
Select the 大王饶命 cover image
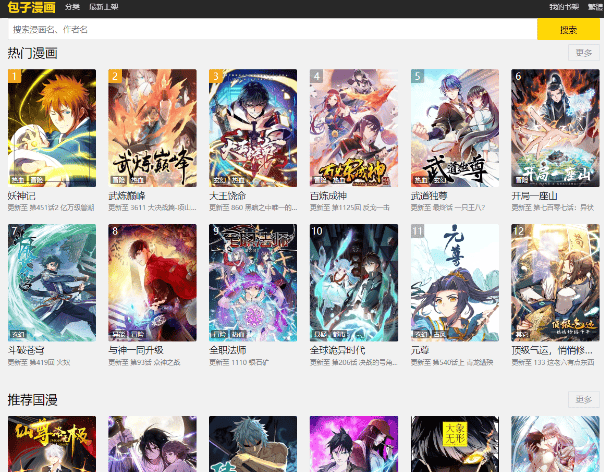[253, 128]
